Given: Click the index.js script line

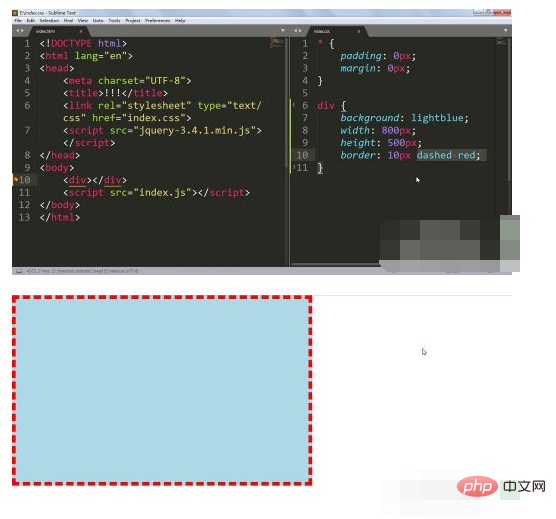Looking at the screenshot, I should click(156, 192).
